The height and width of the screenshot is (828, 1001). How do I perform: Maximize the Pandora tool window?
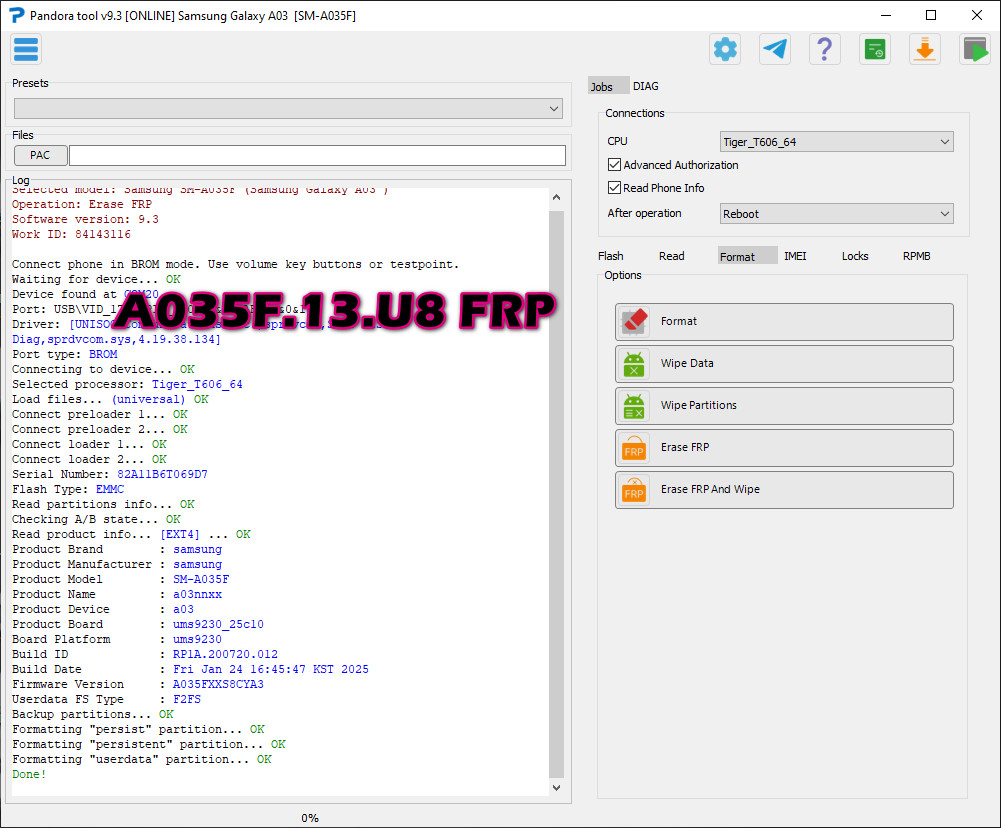tap(931, 15)
